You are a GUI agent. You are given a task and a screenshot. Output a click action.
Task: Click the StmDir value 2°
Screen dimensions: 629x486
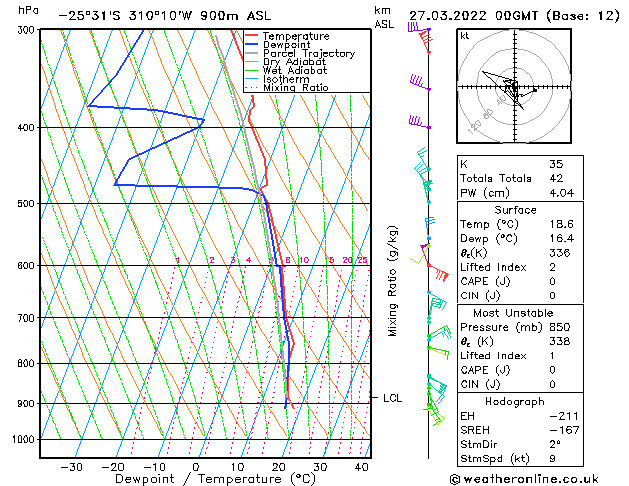[555, 445]
